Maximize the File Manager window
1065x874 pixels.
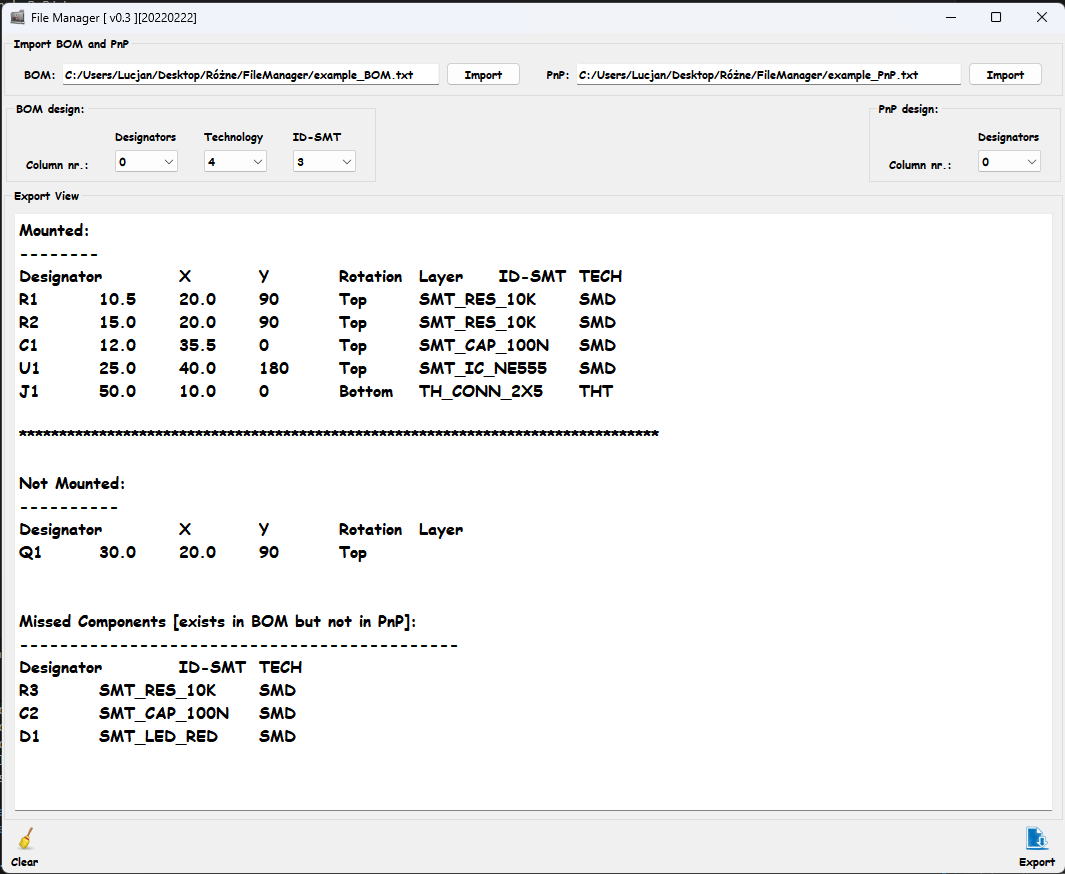[x=996, y=17]
